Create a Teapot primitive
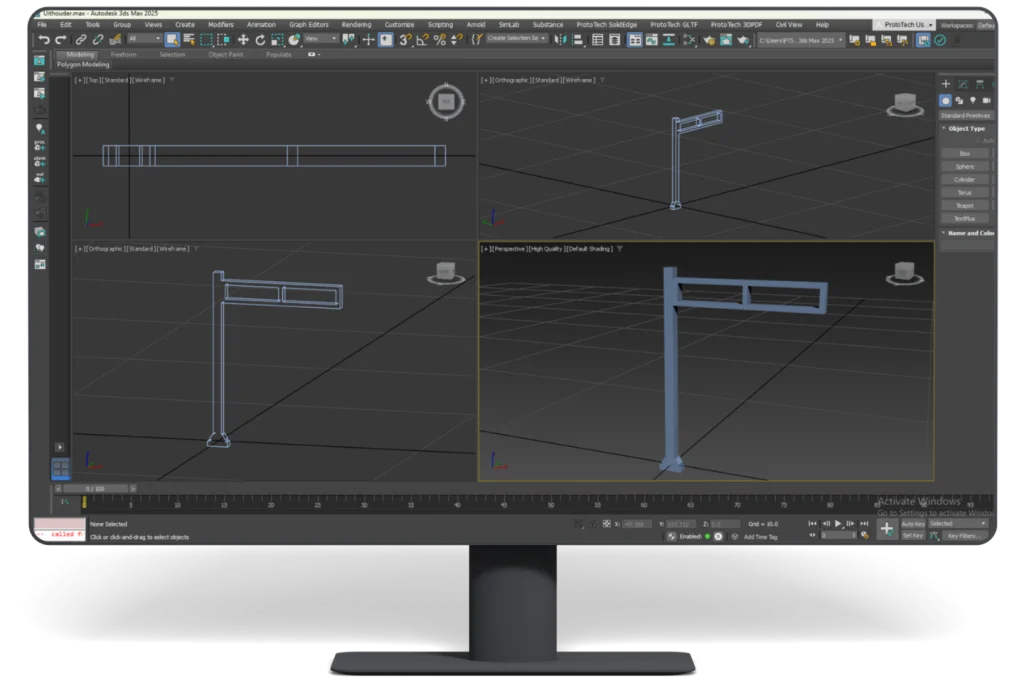 pos(964,205)
